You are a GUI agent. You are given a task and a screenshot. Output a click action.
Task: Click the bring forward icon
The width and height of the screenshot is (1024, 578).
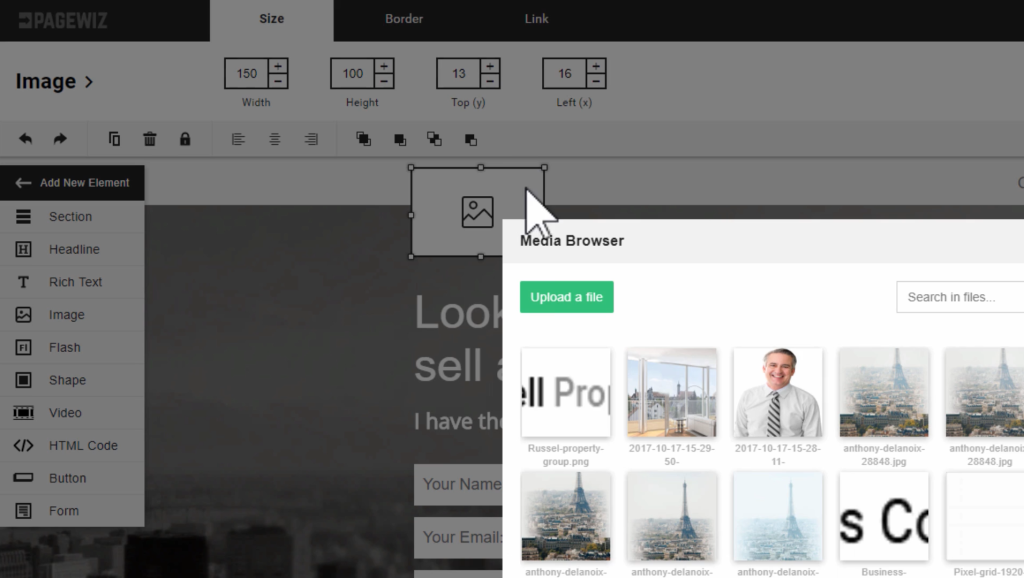pos(400,140)
